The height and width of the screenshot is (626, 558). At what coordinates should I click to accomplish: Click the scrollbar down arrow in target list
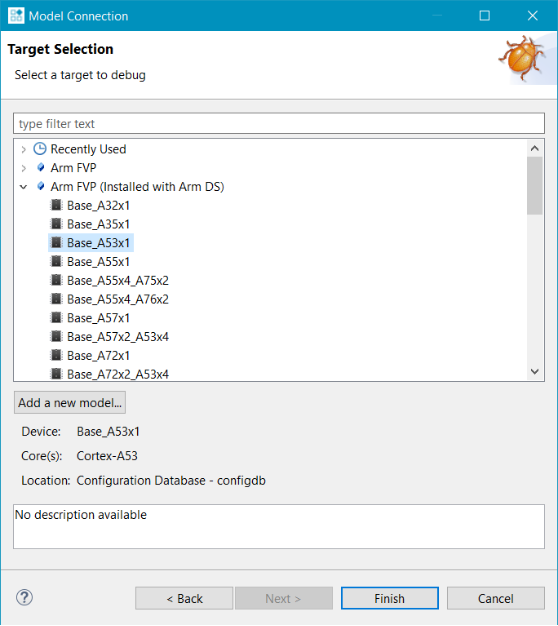click(x=535, y=371)
